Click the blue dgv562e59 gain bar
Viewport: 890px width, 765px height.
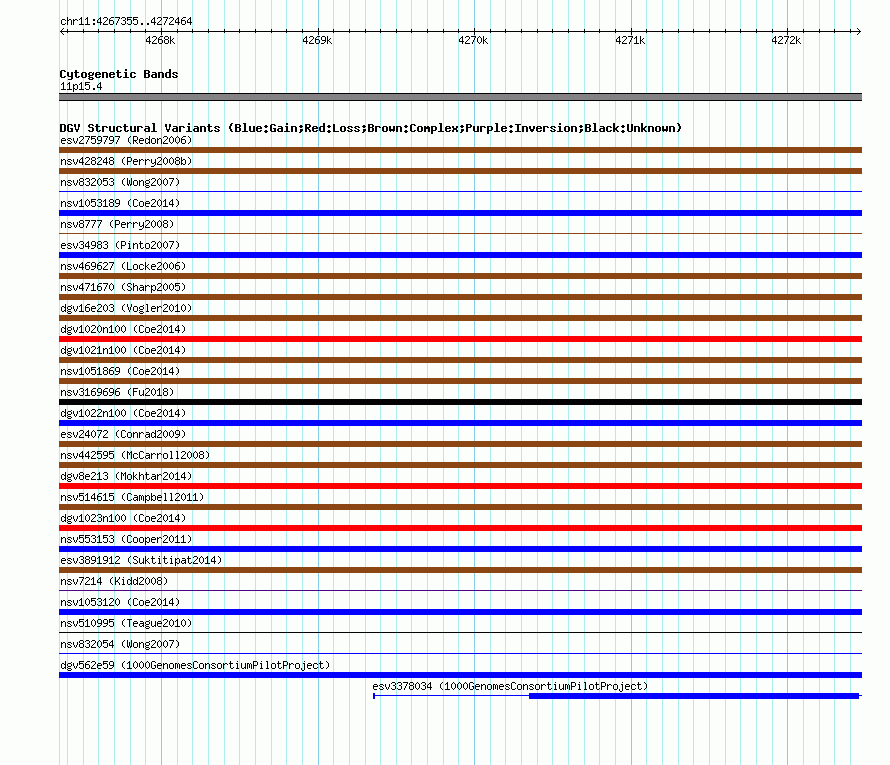(x=460, y=675)
